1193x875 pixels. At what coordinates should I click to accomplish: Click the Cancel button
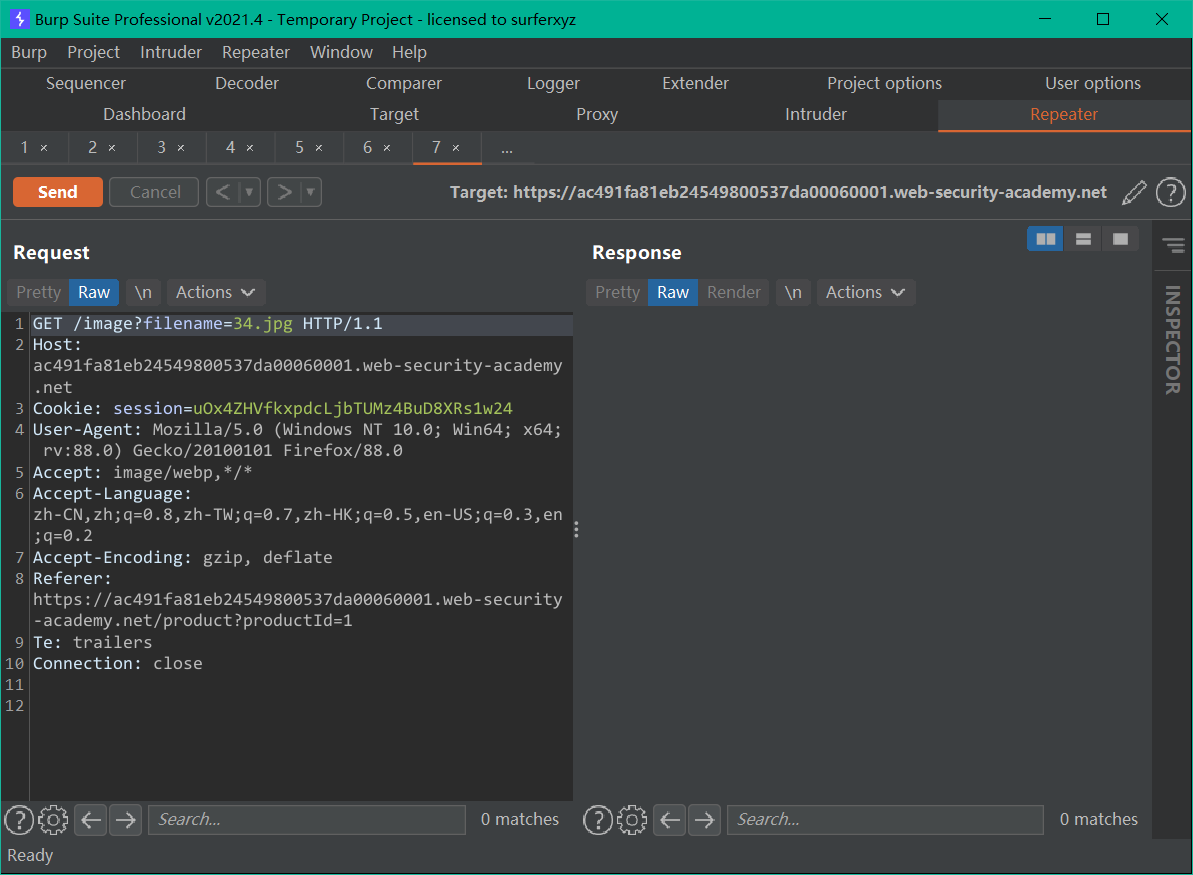[154, 192]
